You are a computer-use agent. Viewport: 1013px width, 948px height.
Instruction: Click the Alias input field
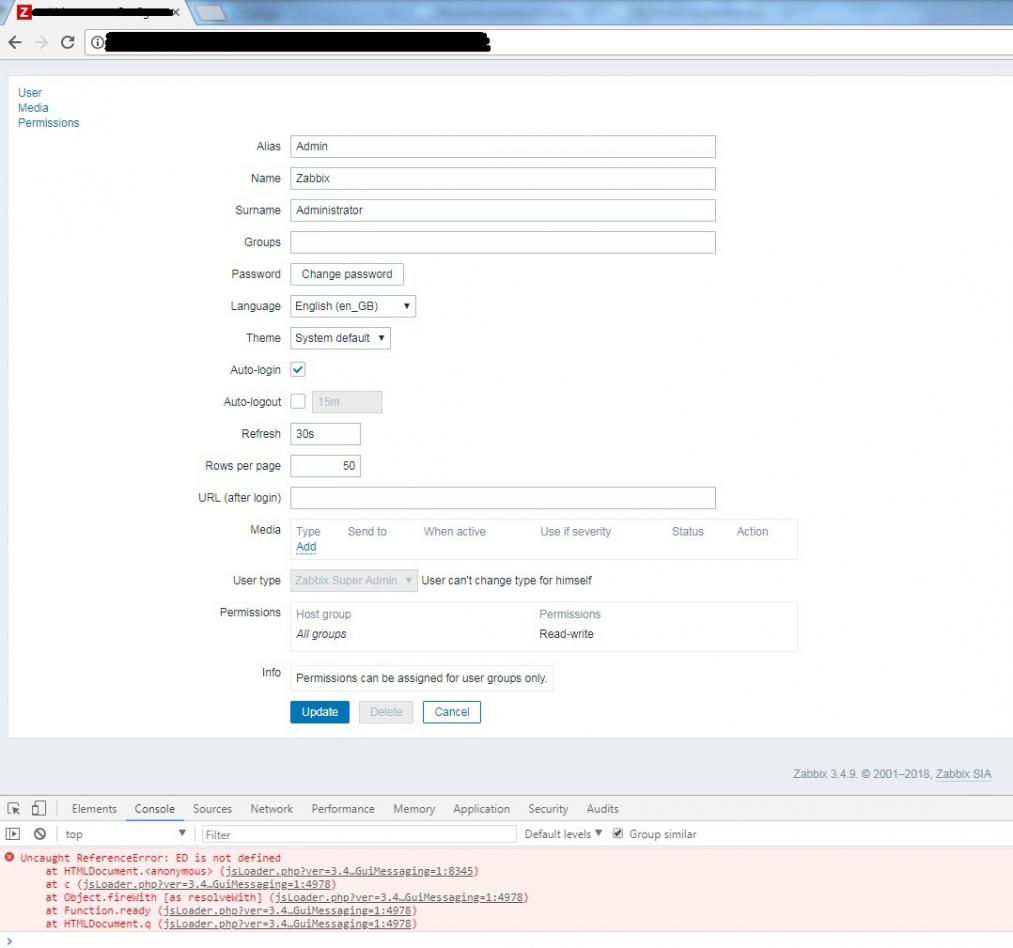pos(503,146)
